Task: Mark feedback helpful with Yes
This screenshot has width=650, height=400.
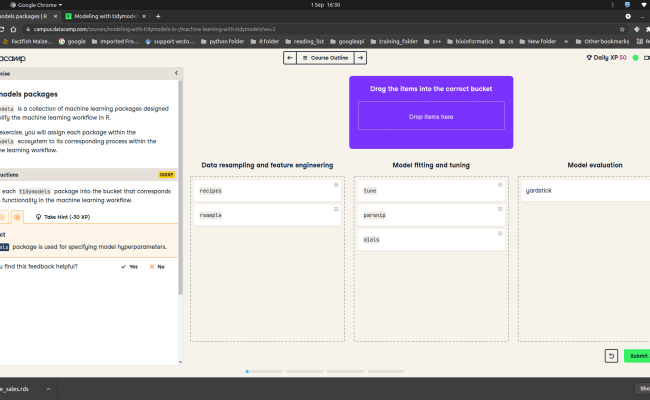Action: pyautogui.click(x=129, y=267)
